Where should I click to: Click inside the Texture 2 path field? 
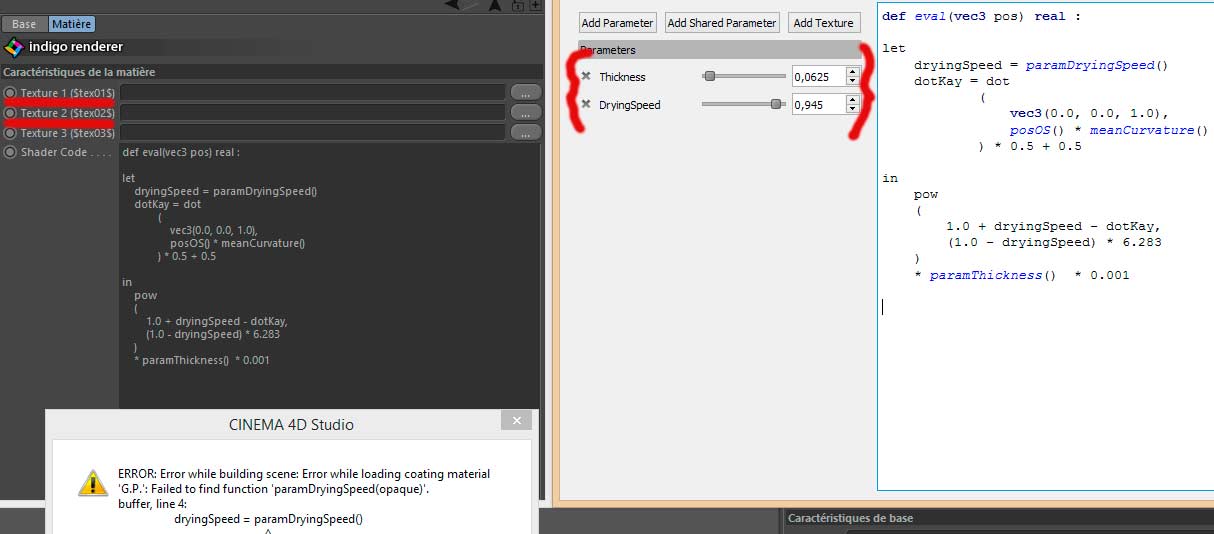point(312,112)
